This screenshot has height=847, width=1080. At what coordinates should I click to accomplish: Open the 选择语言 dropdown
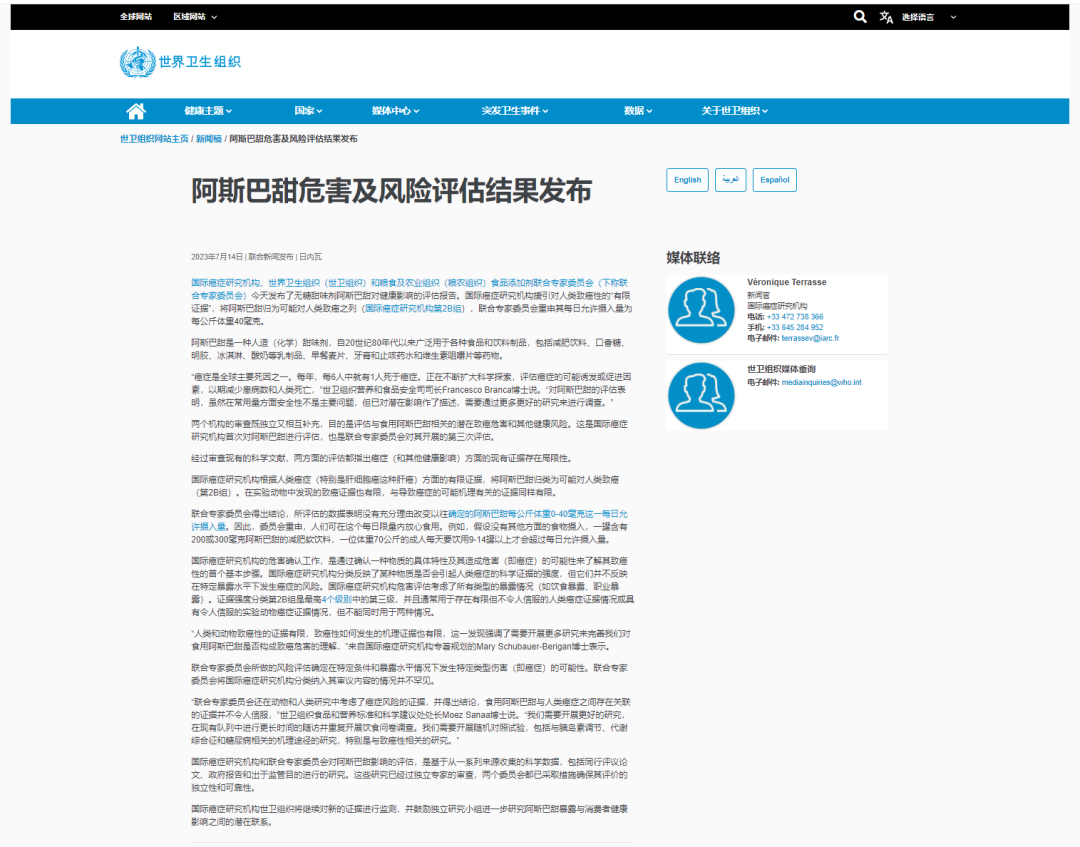[925, 17]
